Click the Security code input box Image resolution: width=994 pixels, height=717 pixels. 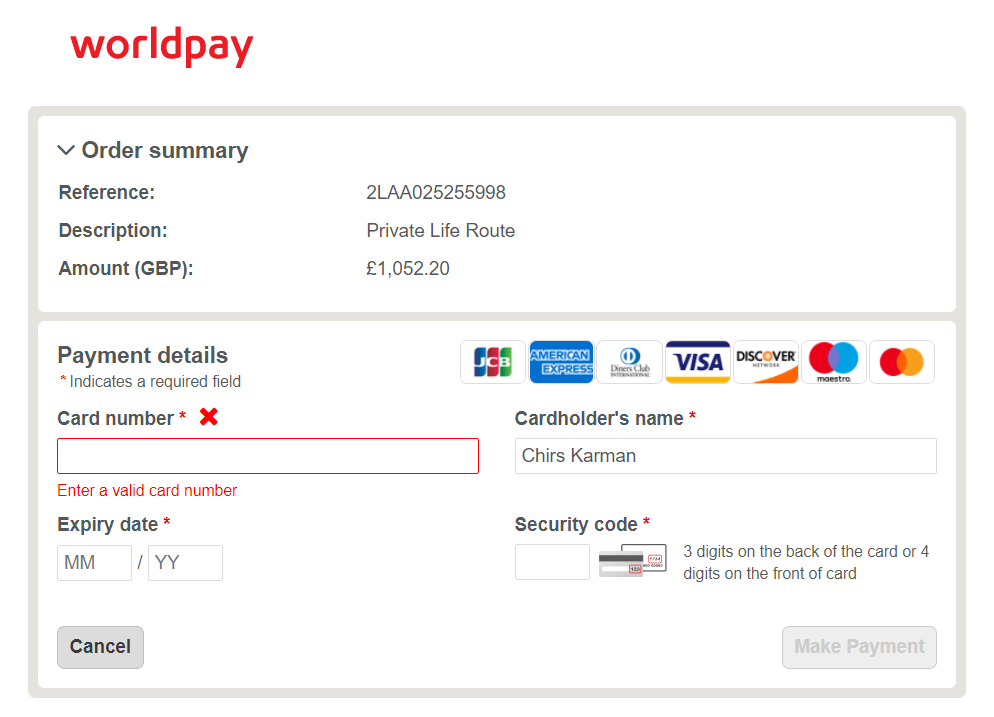pyautogui.click(x=552, y=562)
